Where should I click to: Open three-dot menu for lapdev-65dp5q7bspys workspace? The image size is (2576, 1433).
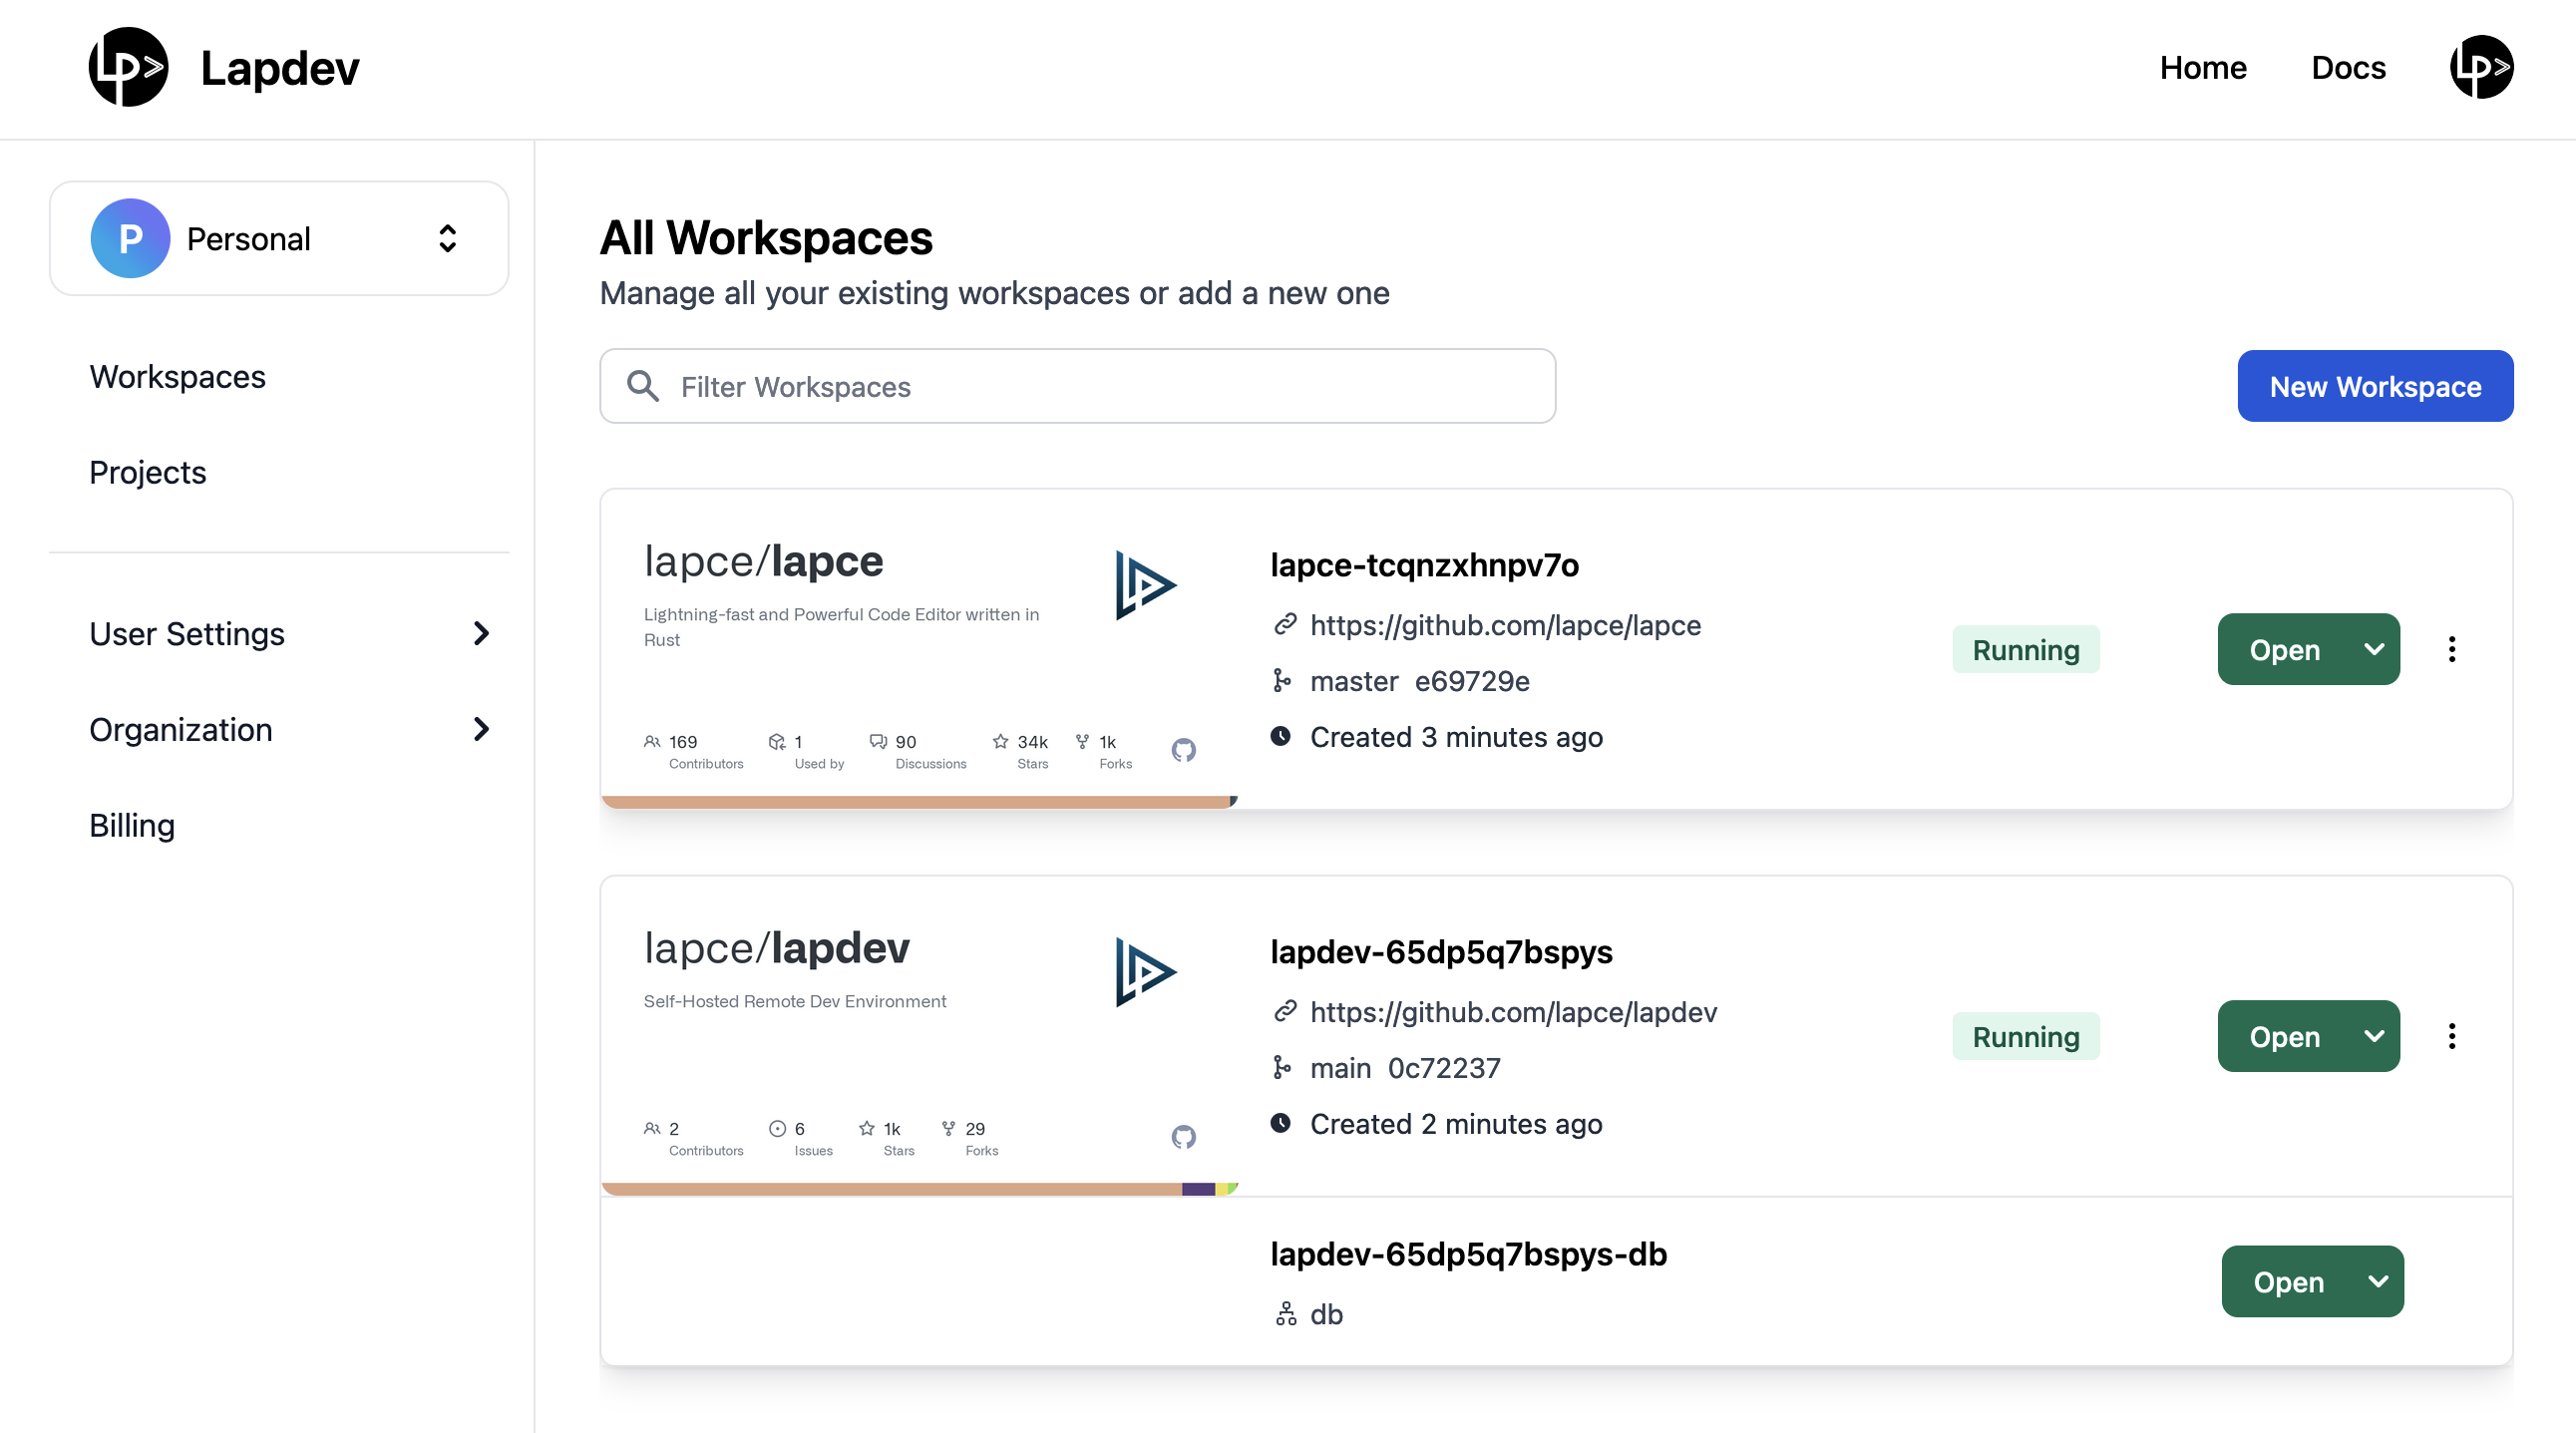tap(2451, 1036)
